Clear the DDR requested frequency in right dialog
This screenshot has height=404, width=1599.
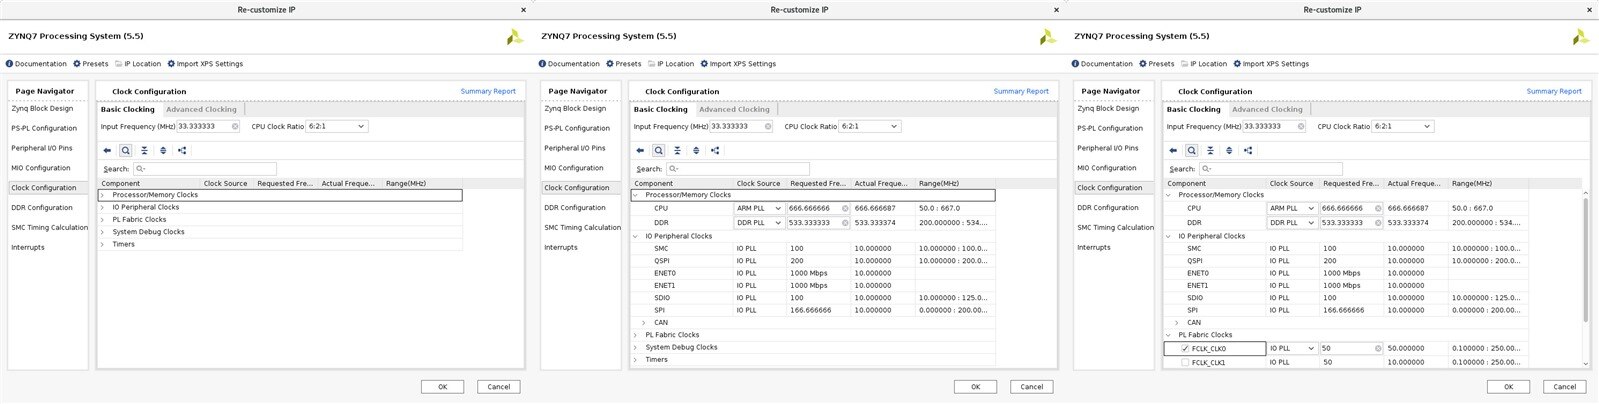click(x=1378, y=223)
